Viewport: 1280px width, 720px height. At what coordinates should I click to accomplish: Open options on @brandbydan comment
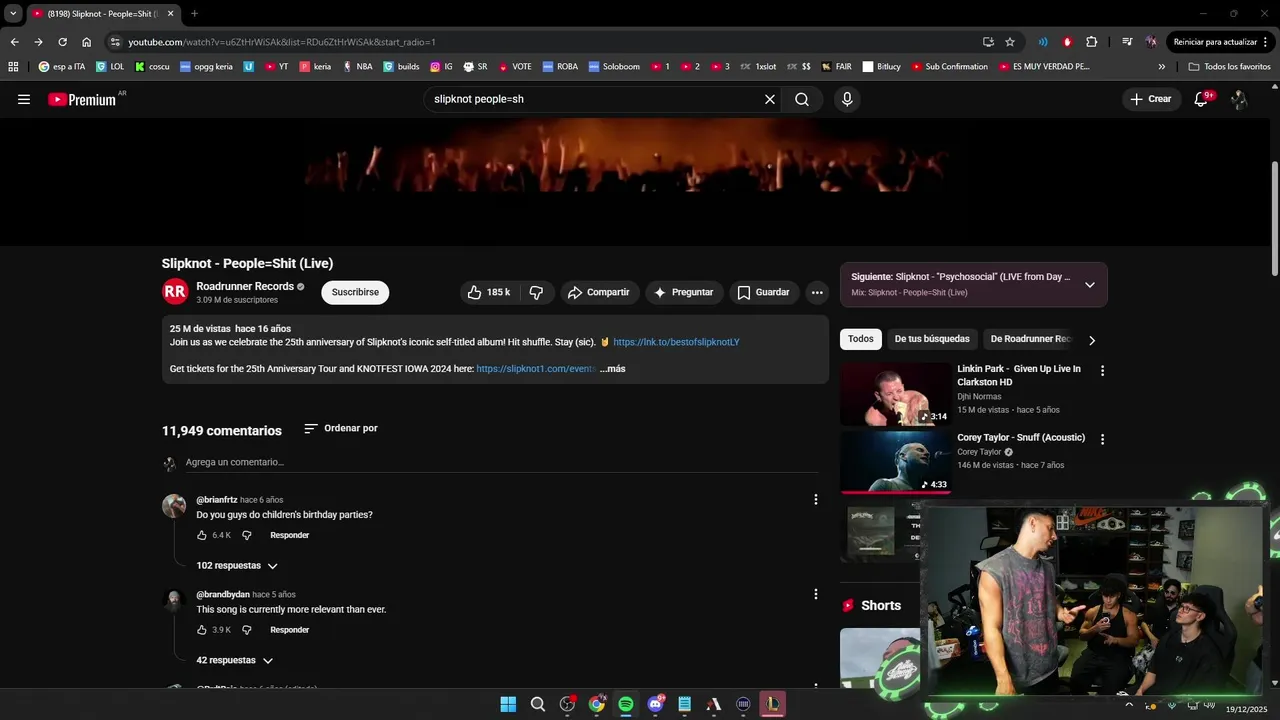click(x=815, y=594)
